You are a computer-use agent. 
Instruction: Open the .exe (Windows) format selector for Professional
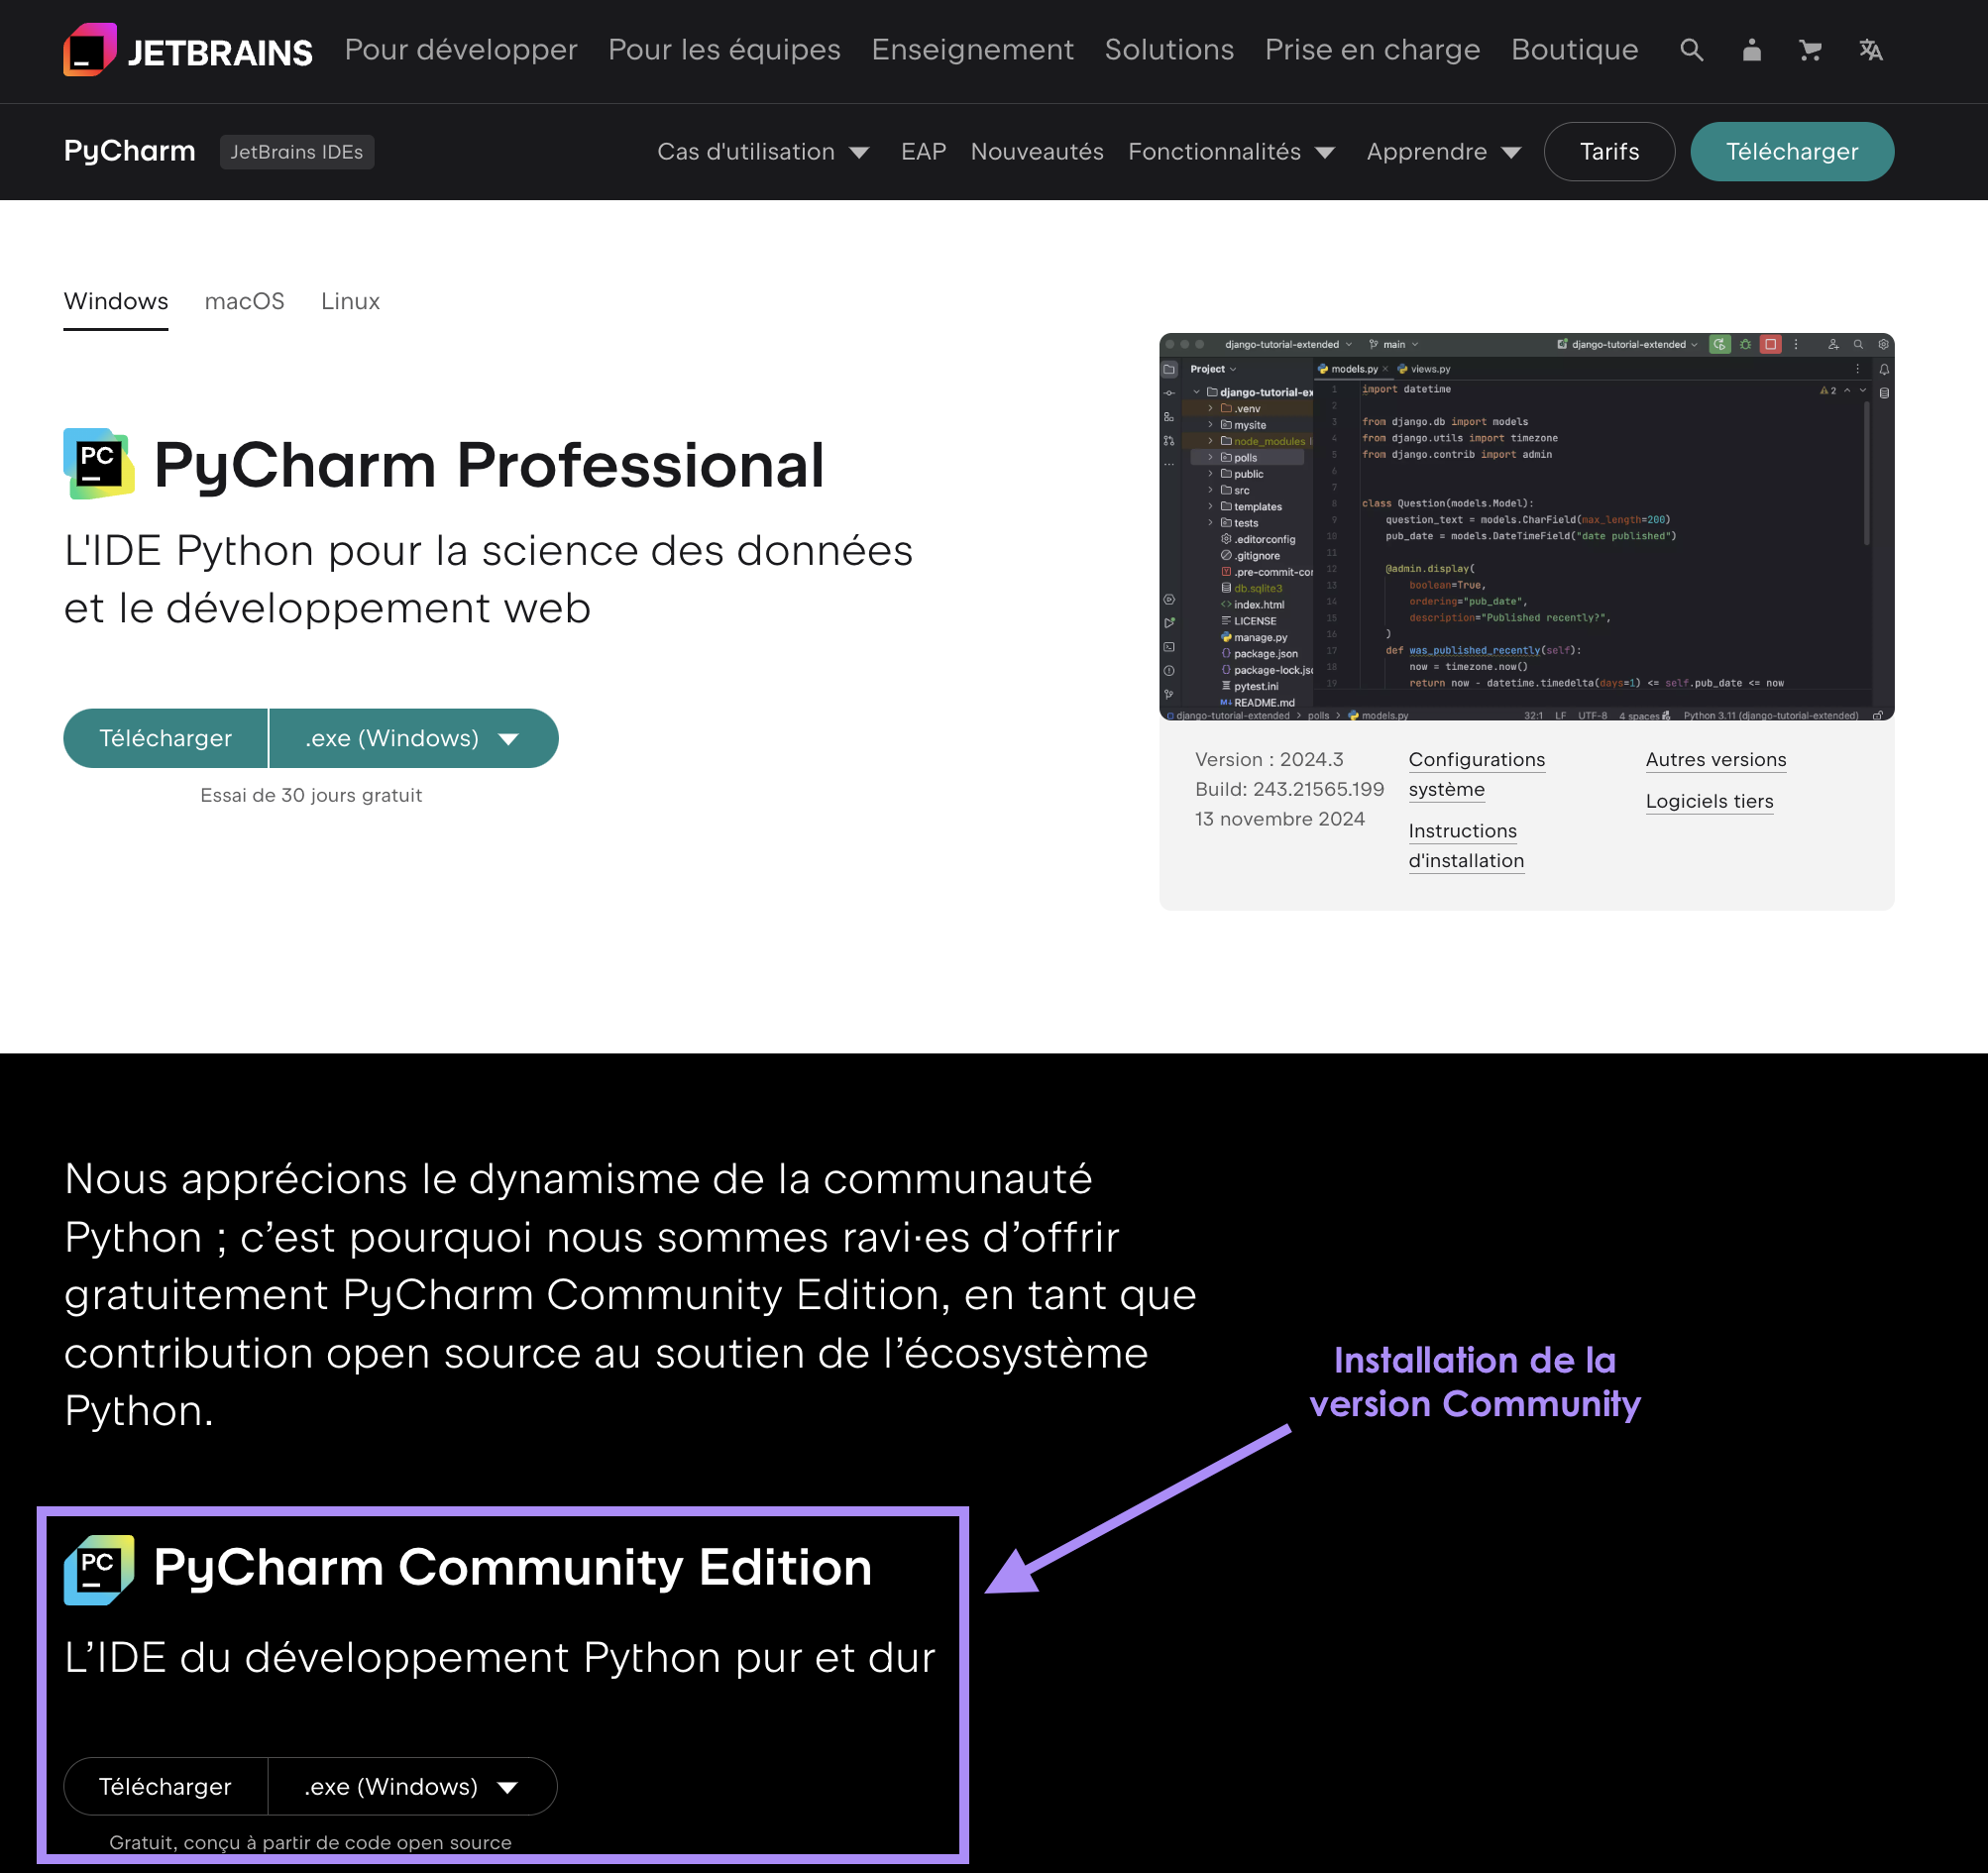[411, 738]
